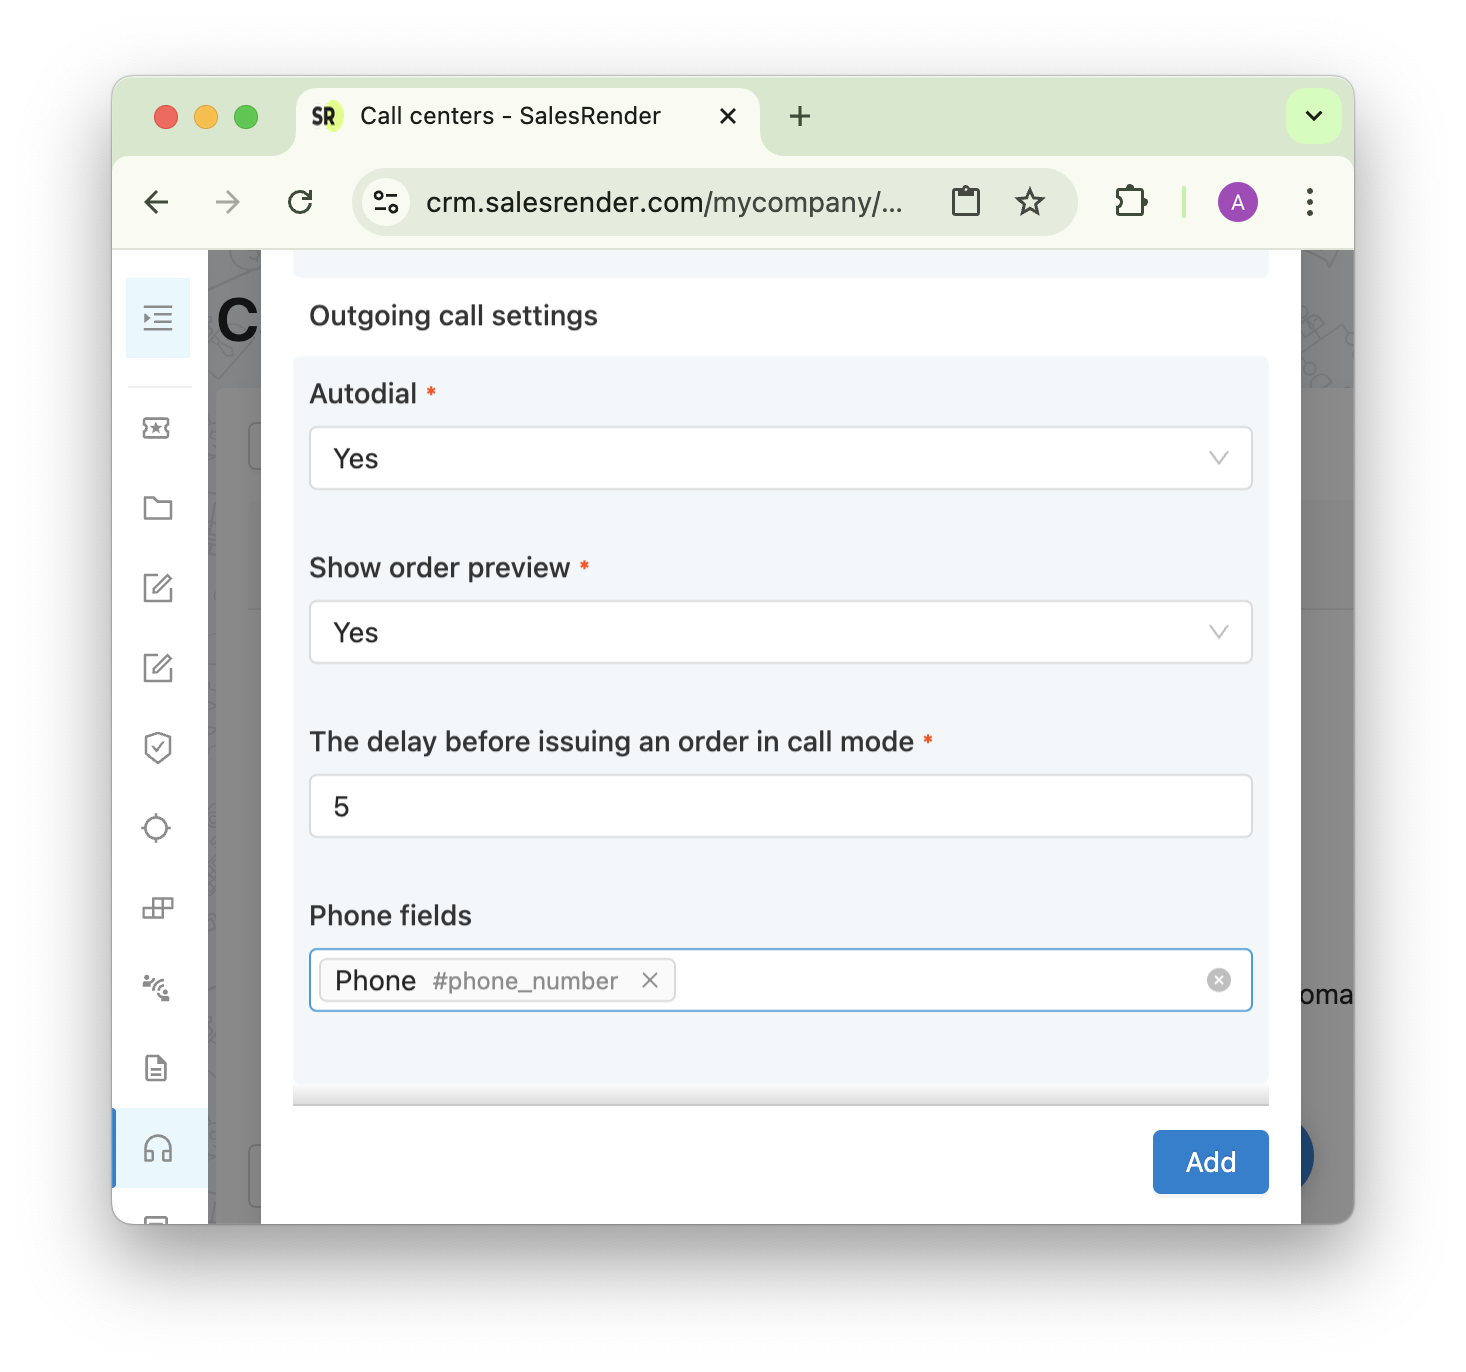1466x1372 pixels.
Task: Close the Call centers - SalesRender tab
Action: click(728, 116)
